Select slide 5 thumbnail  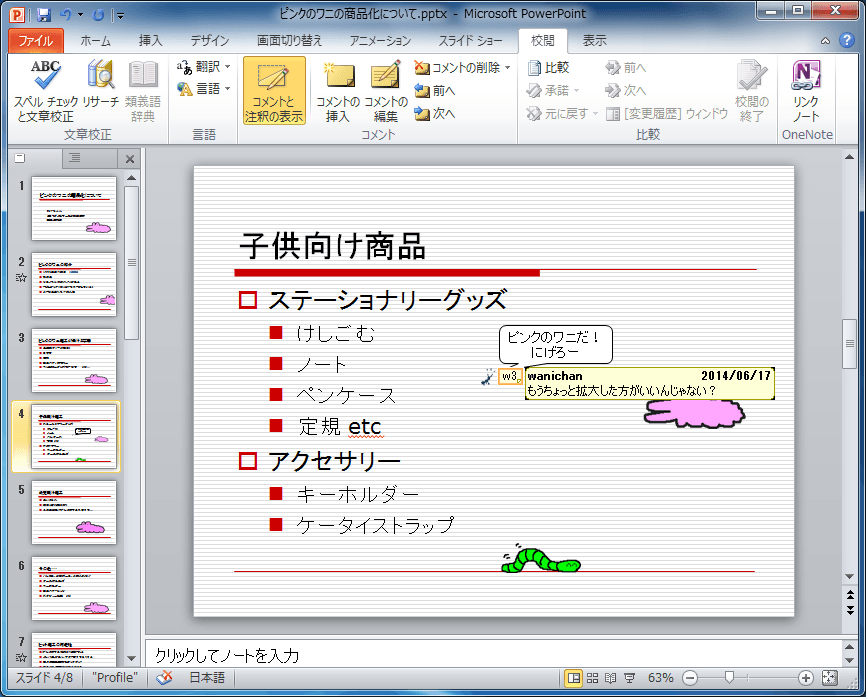click(x=74, y=513)
